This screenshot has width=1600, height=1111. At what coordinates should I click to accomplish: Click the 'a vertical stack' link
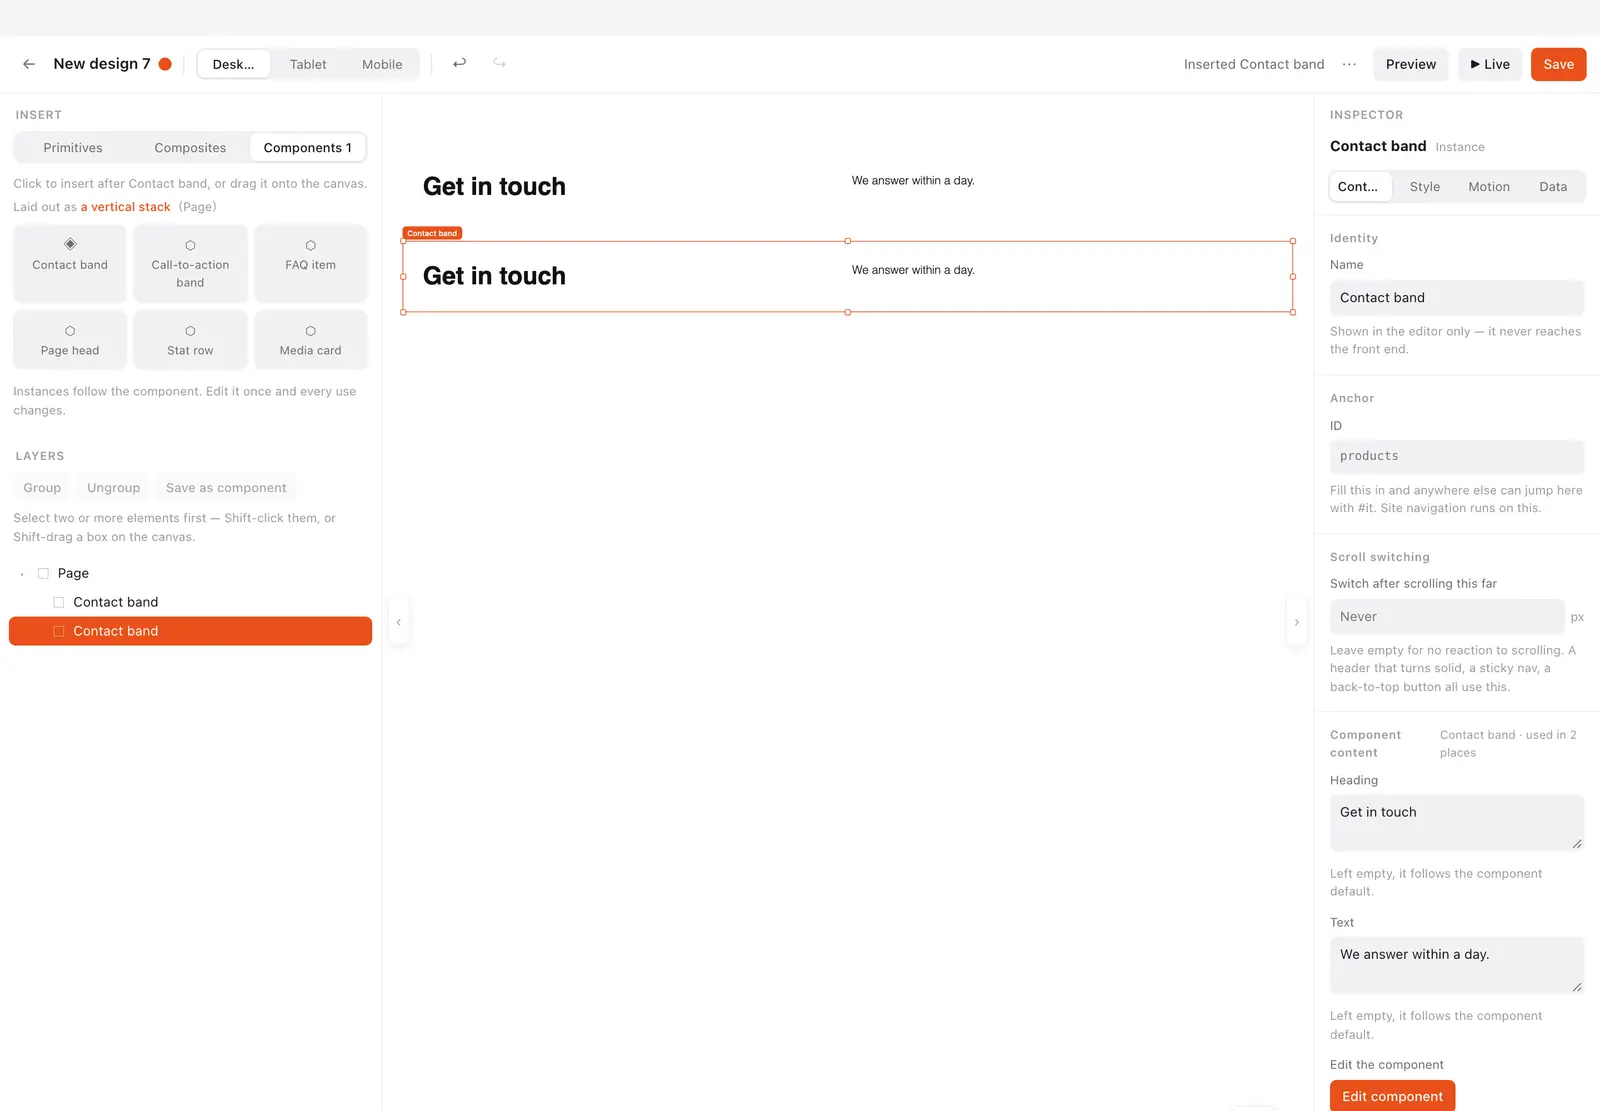[126, 207]
